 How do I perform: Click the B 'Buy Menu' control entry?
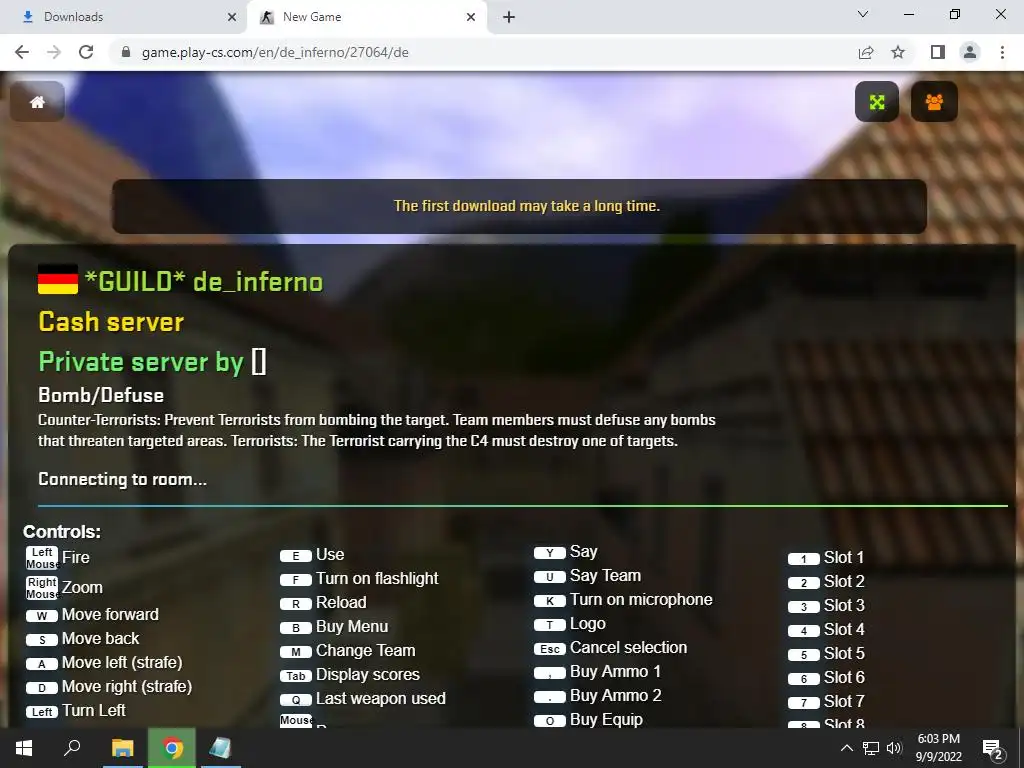tap(334, 627)
